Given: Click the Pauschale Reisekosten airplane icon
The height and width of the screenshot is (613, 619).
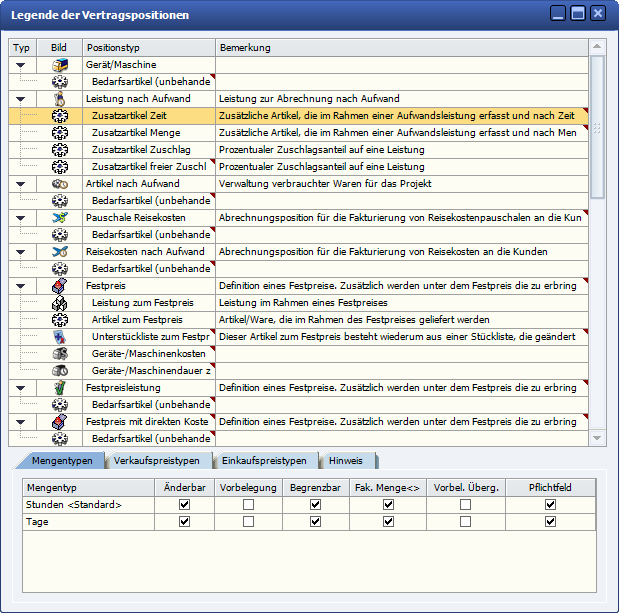Looking at the screenshot, I should (60, 217).
